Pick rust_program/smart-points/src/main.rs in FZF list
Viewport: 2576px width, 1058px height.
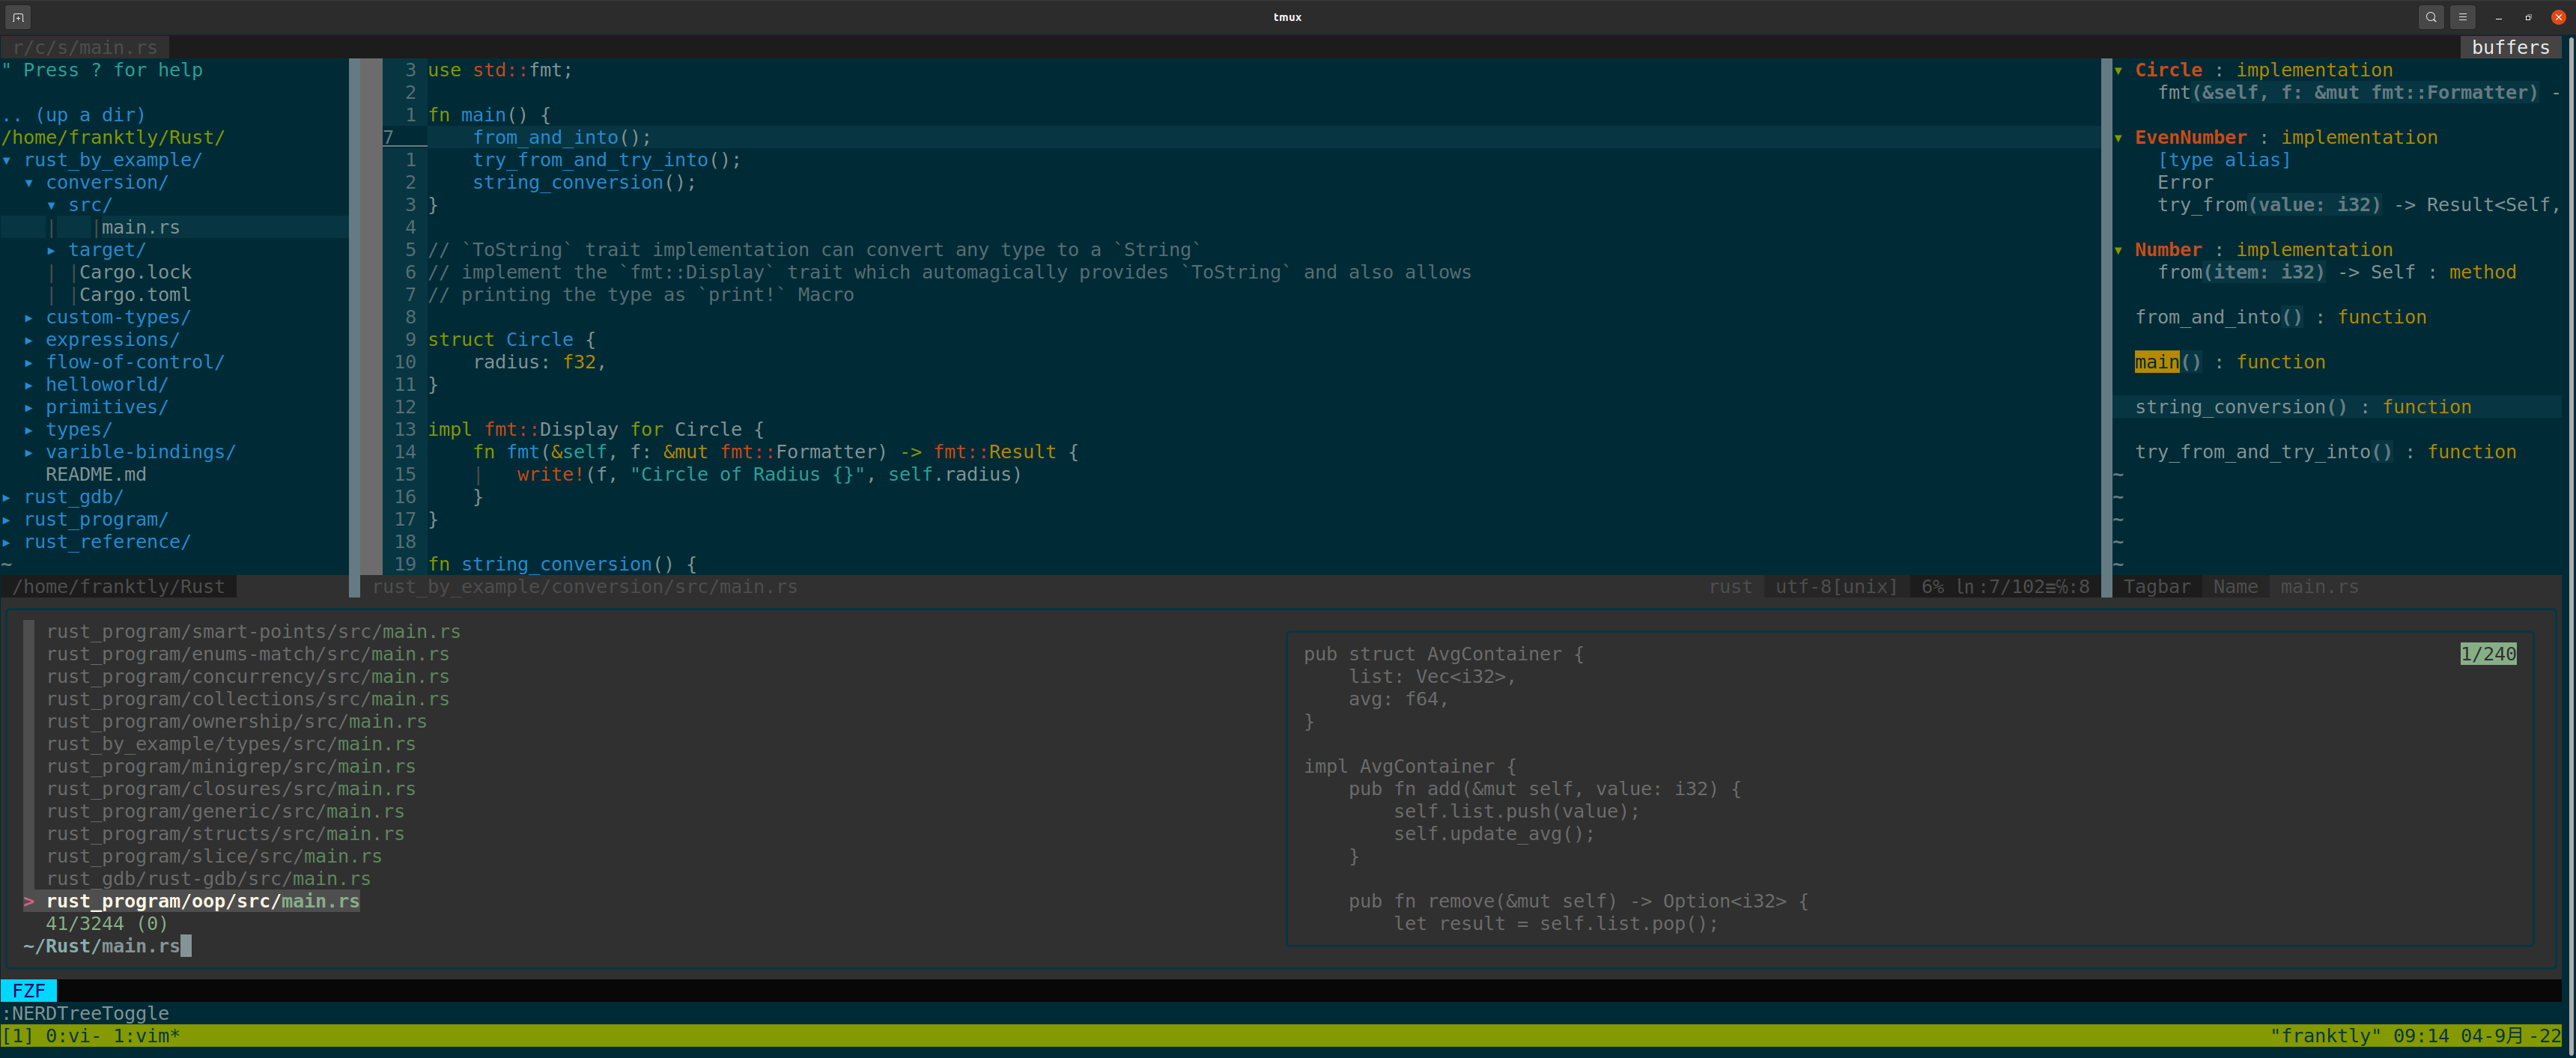253,632
